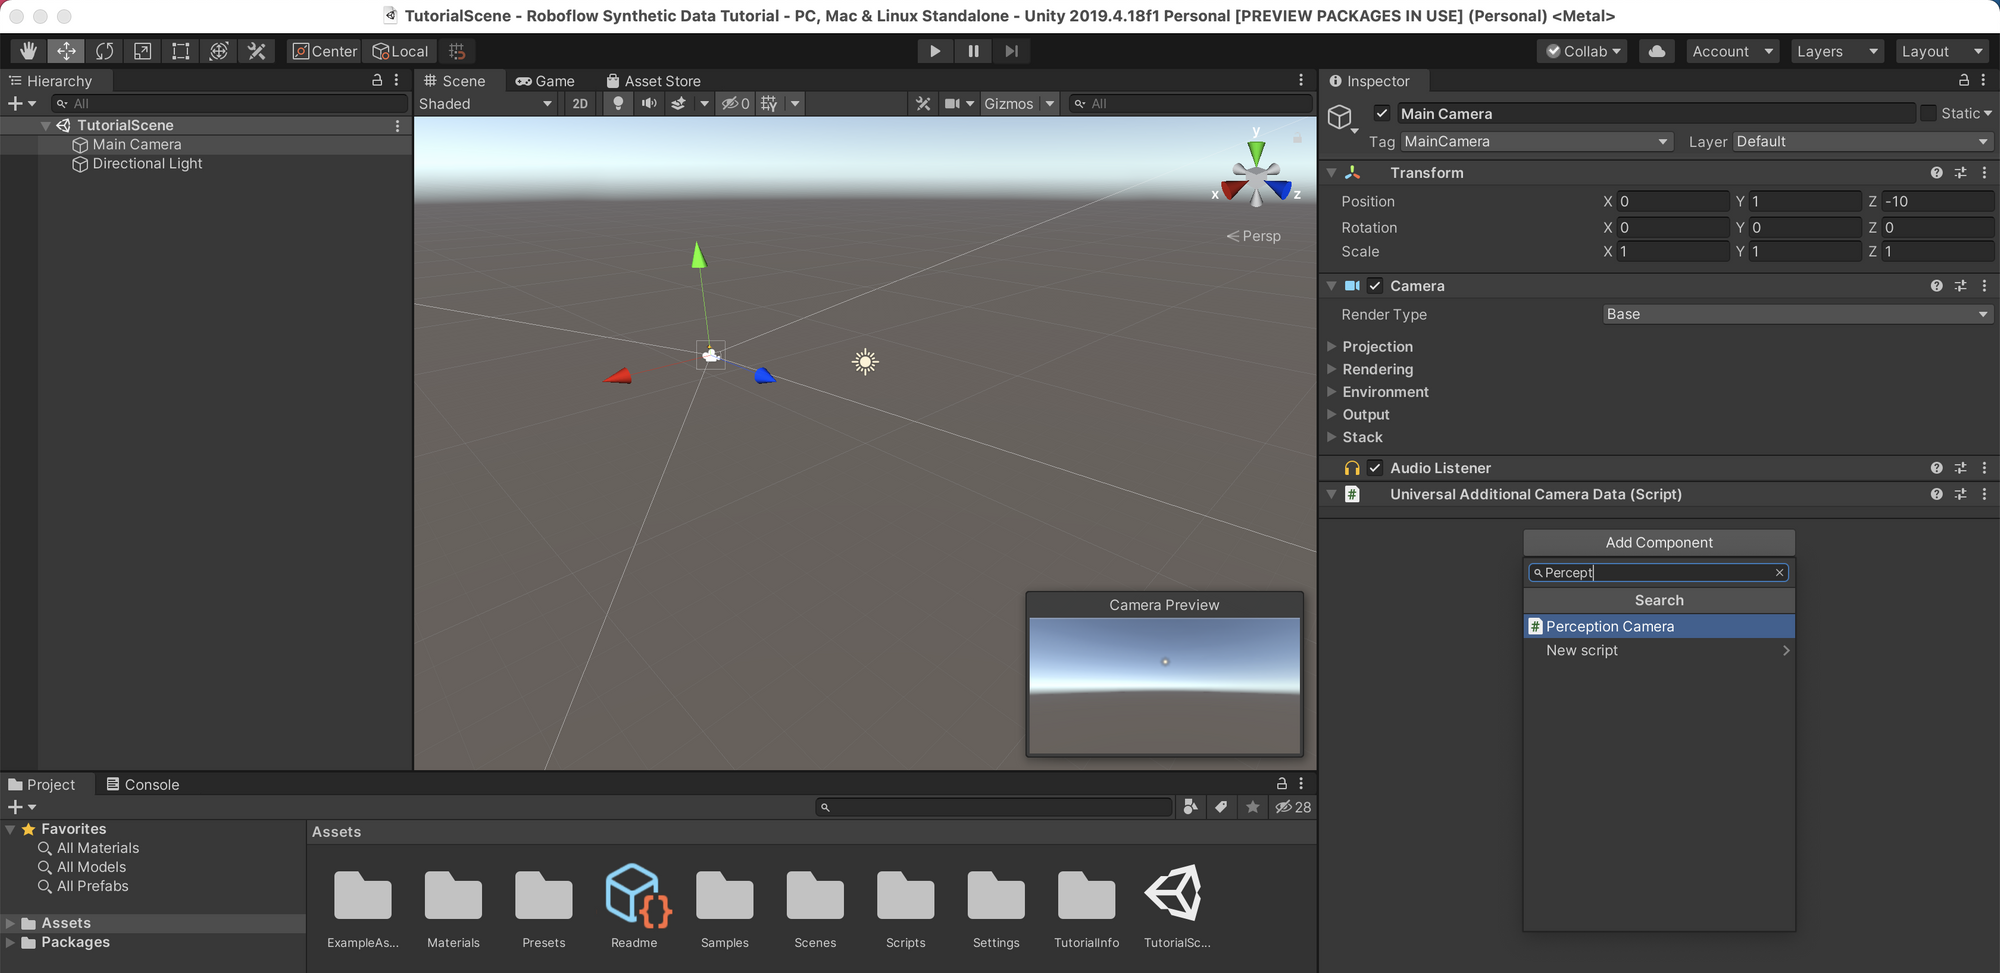This screenshot has width=2000, height=973.
Task: Switch to the Console tab
Action: 143,785
